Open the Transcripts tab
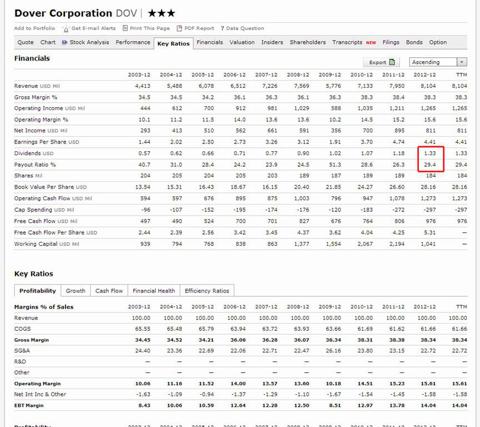 (x=347, y=42)
